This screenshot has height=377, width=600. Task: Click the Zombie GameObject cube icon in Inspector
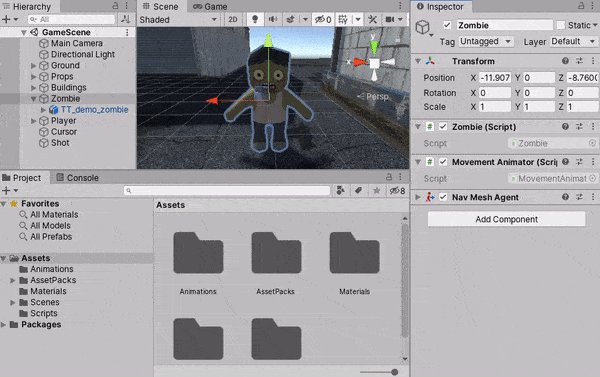pos(423,27)
